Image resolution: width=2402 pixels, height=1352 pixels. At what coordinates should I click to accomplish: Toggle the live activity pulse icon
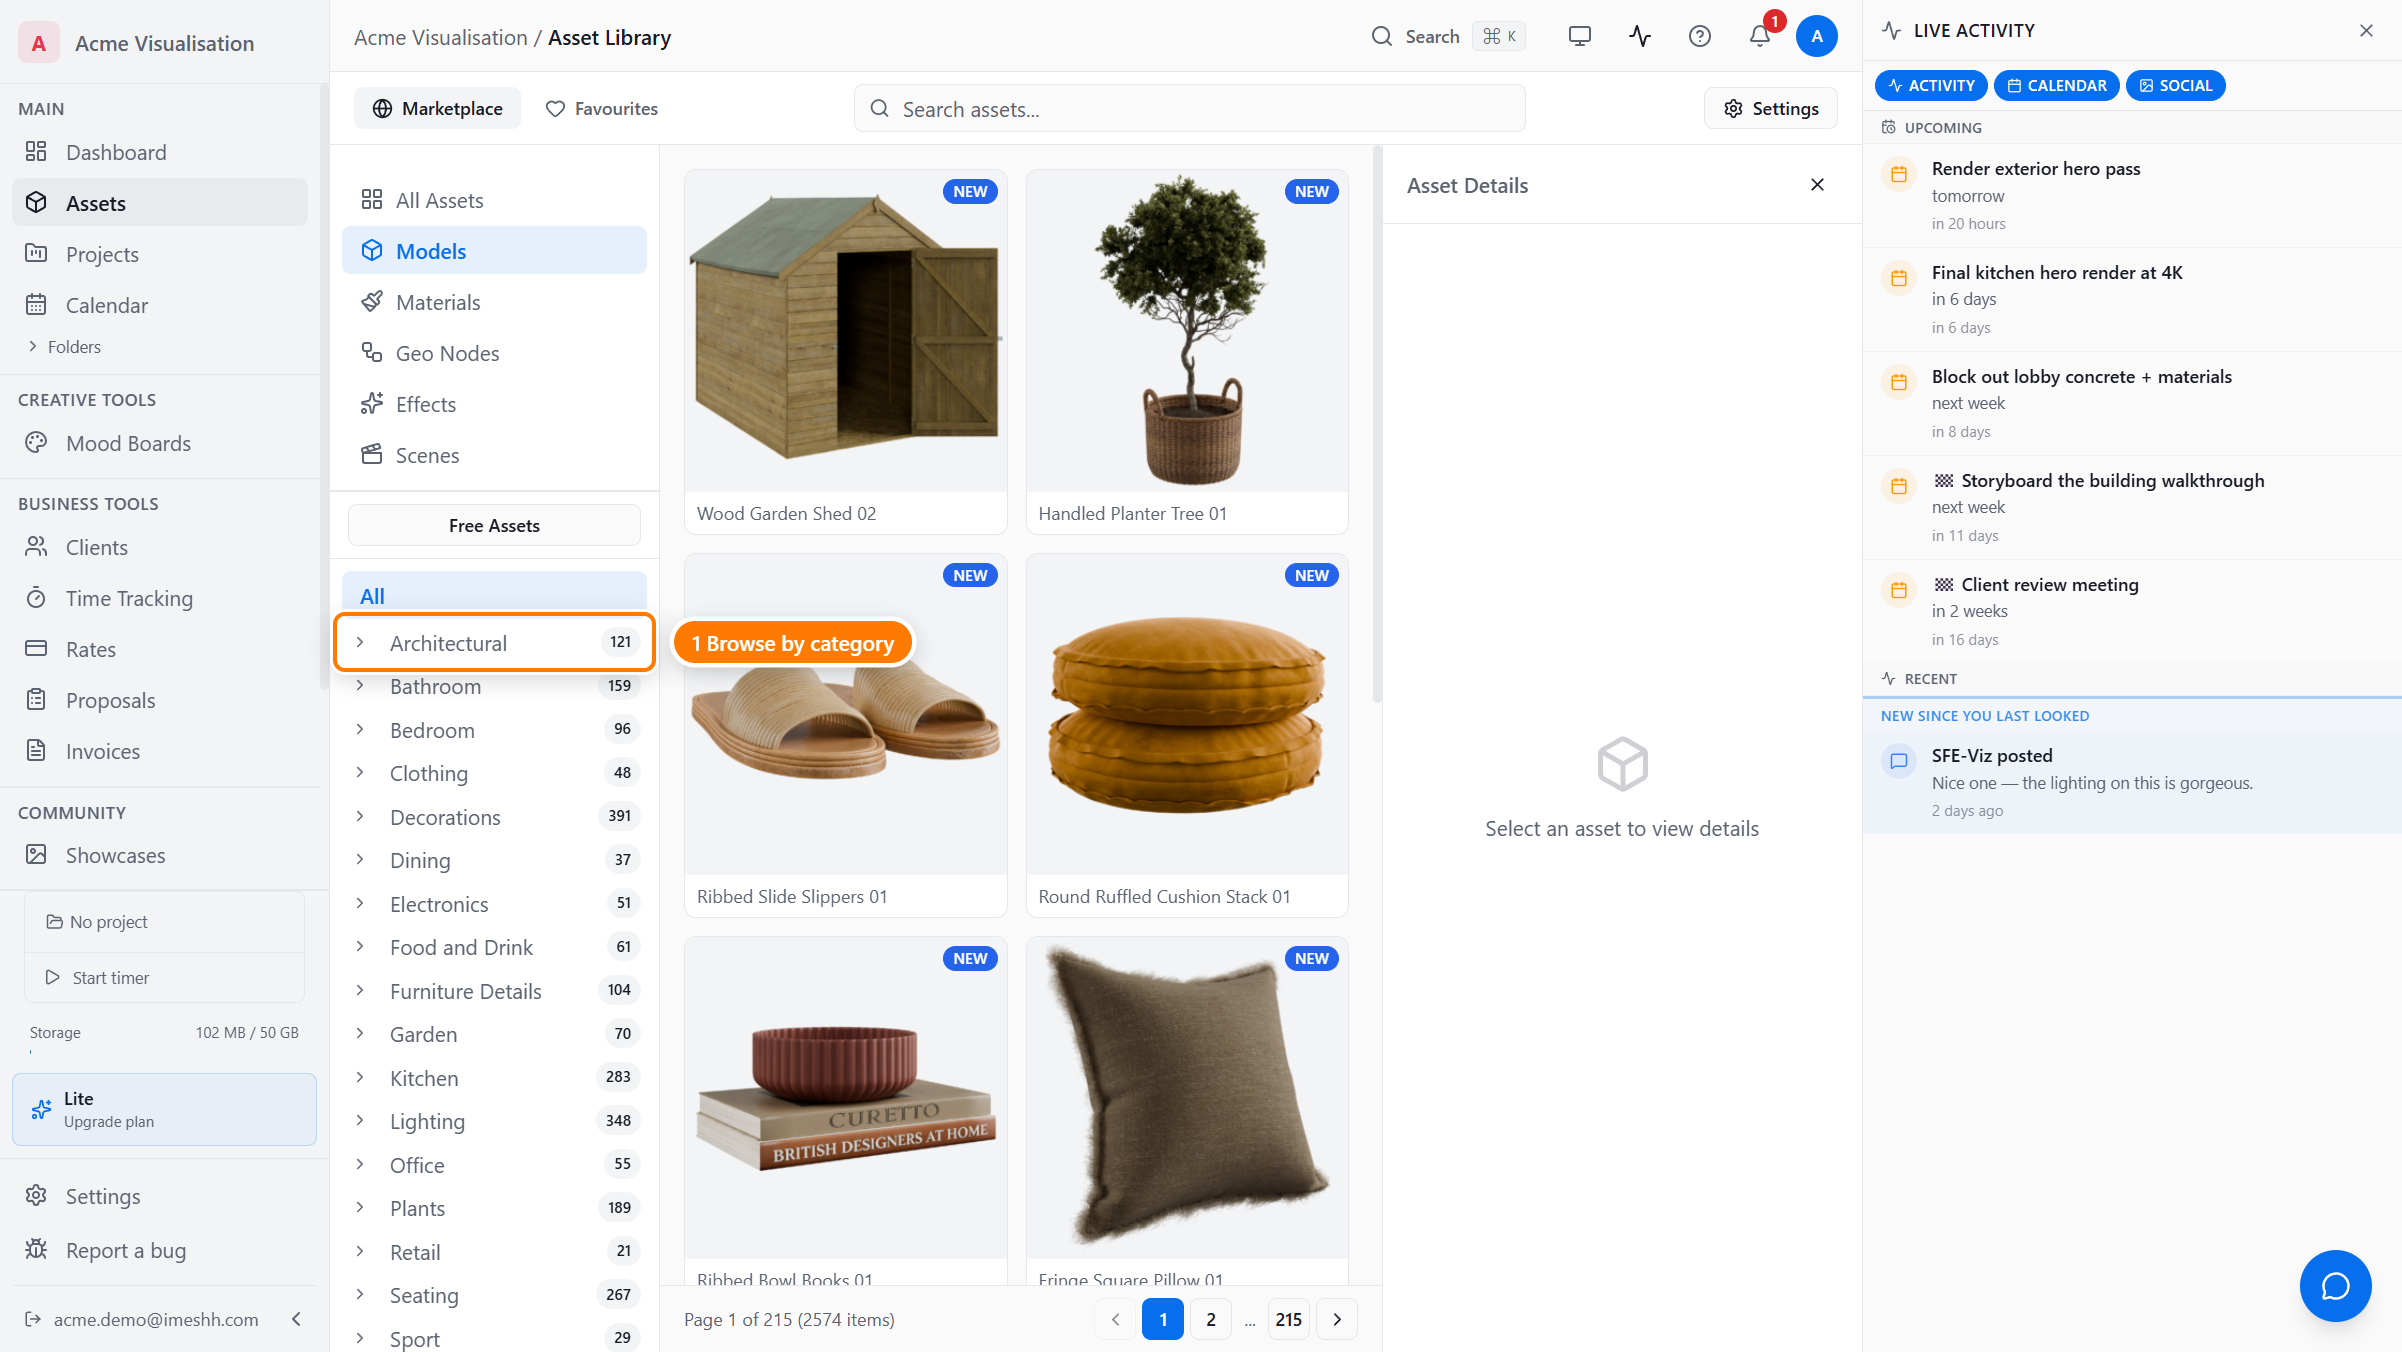click(1640, 37)
